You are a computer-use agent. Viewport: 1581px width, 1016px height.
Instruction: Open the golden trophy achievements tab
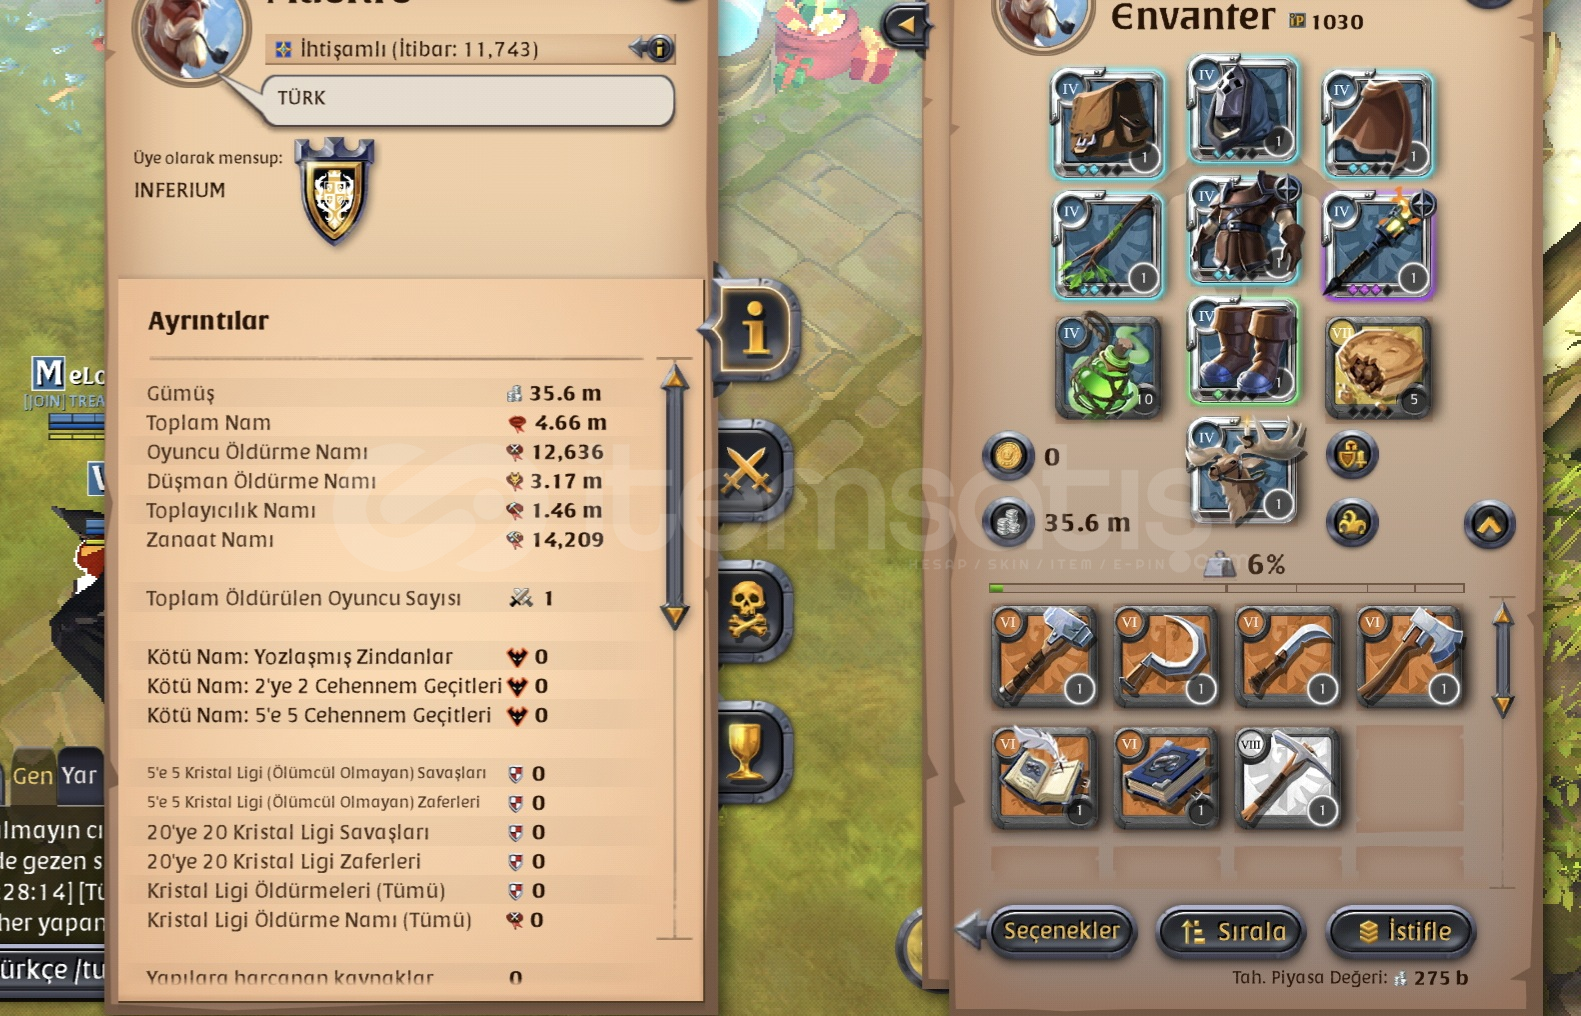pos(750,750)
